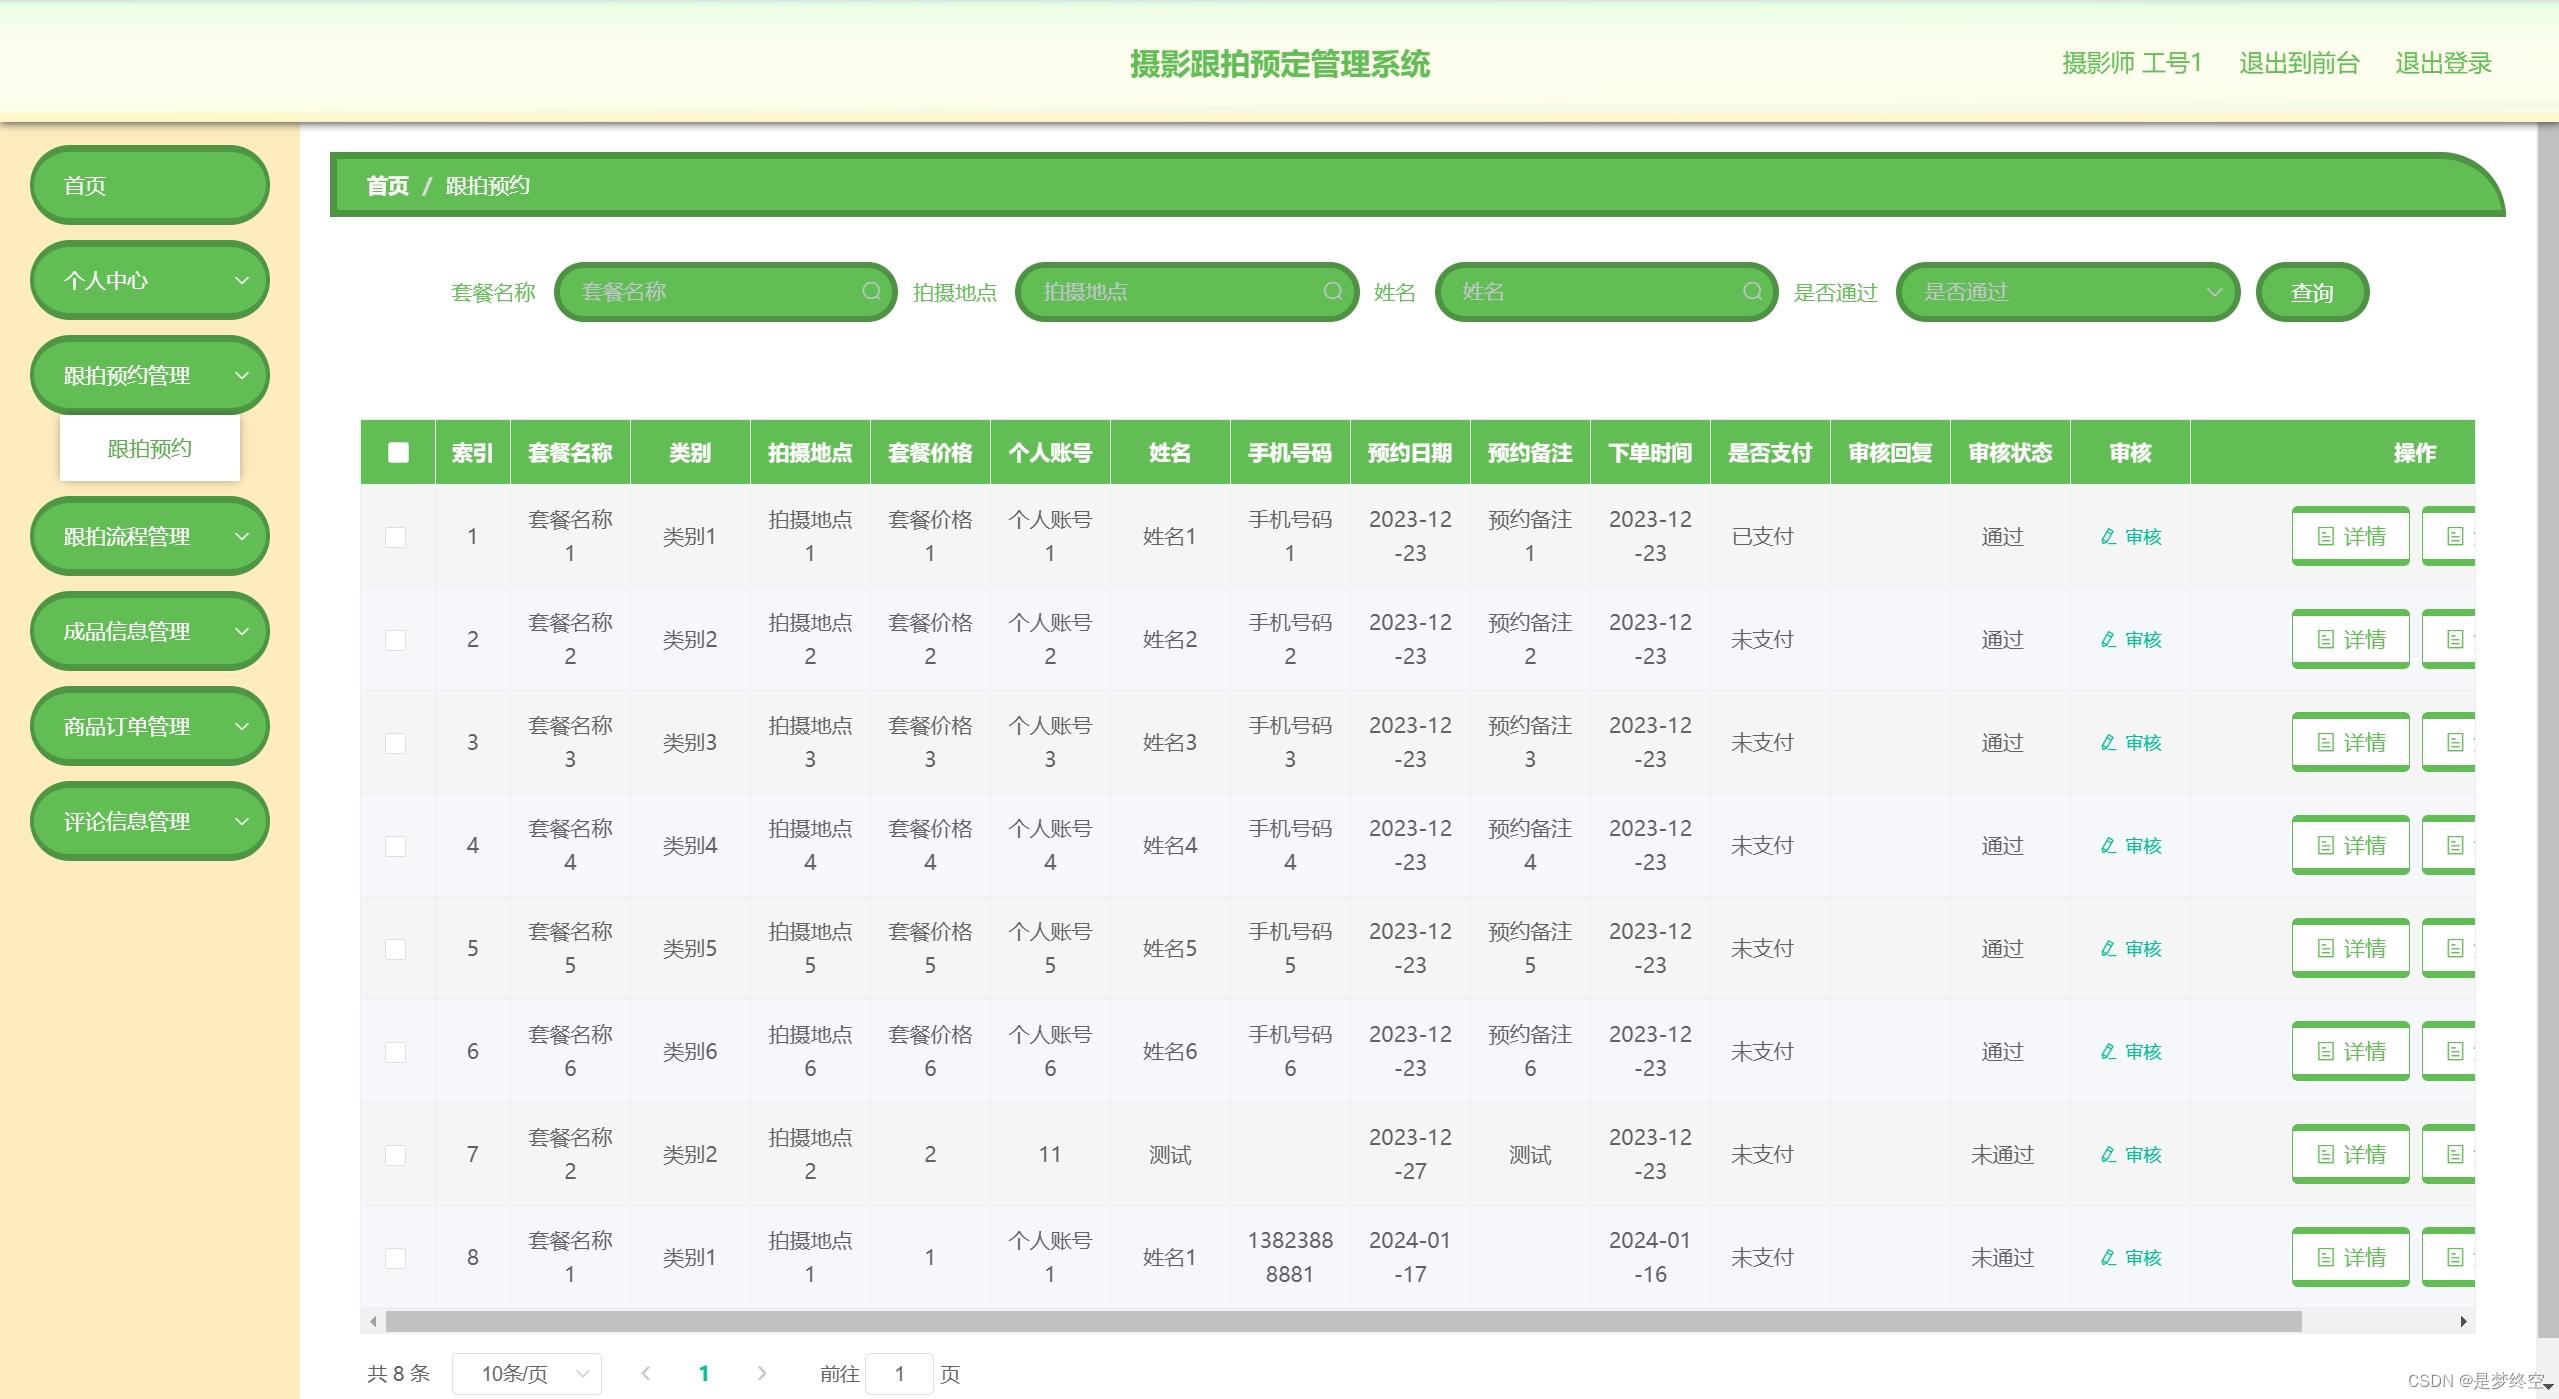Open the 是否通过 filter dropdown
The height and width of the screenshot is (1399, 2559).
(x=2067, y=292)
